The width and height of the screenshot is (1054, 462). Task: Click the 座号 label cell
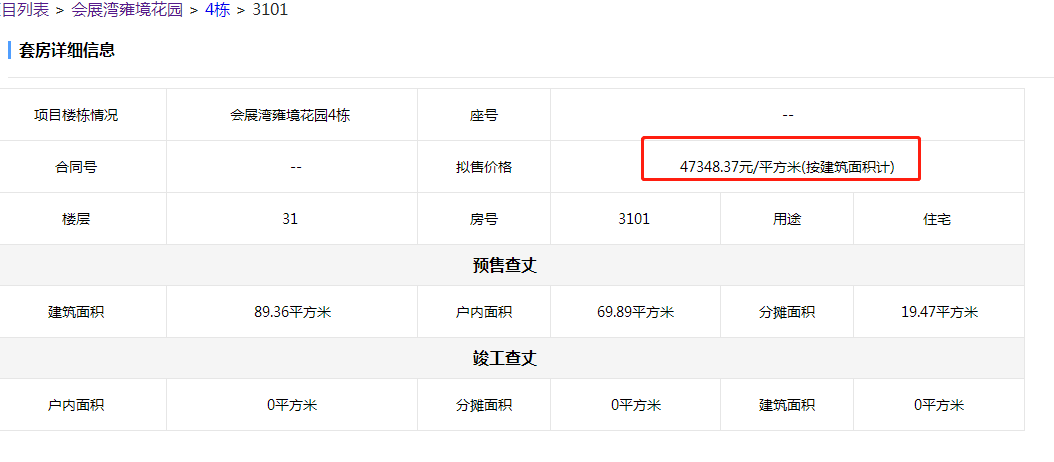click(483, 115)
